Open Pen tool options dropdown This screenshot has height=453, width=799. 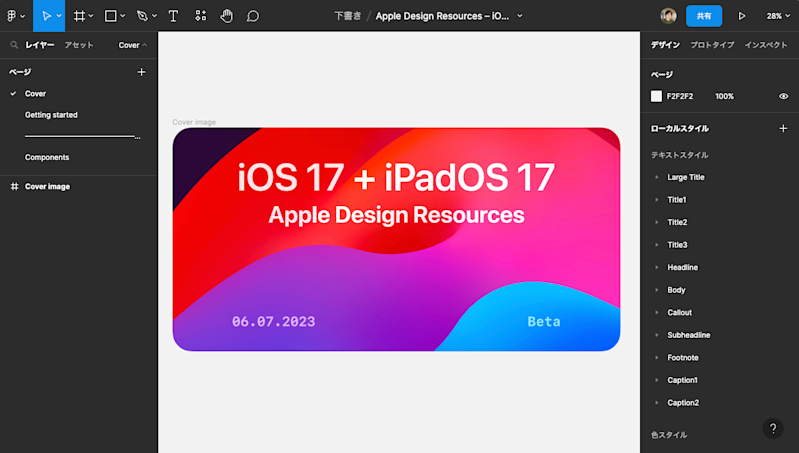point(154,16)
